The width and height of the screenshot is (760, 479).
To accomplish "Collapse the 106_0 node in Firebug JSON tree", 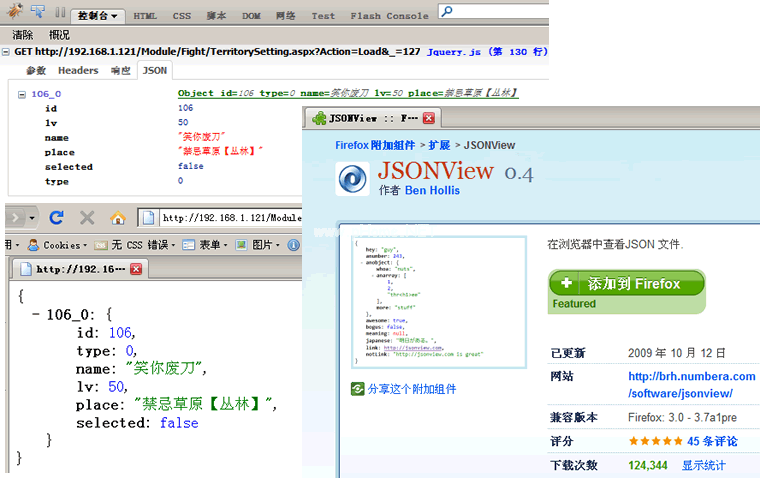I will (x=22, y=94).
